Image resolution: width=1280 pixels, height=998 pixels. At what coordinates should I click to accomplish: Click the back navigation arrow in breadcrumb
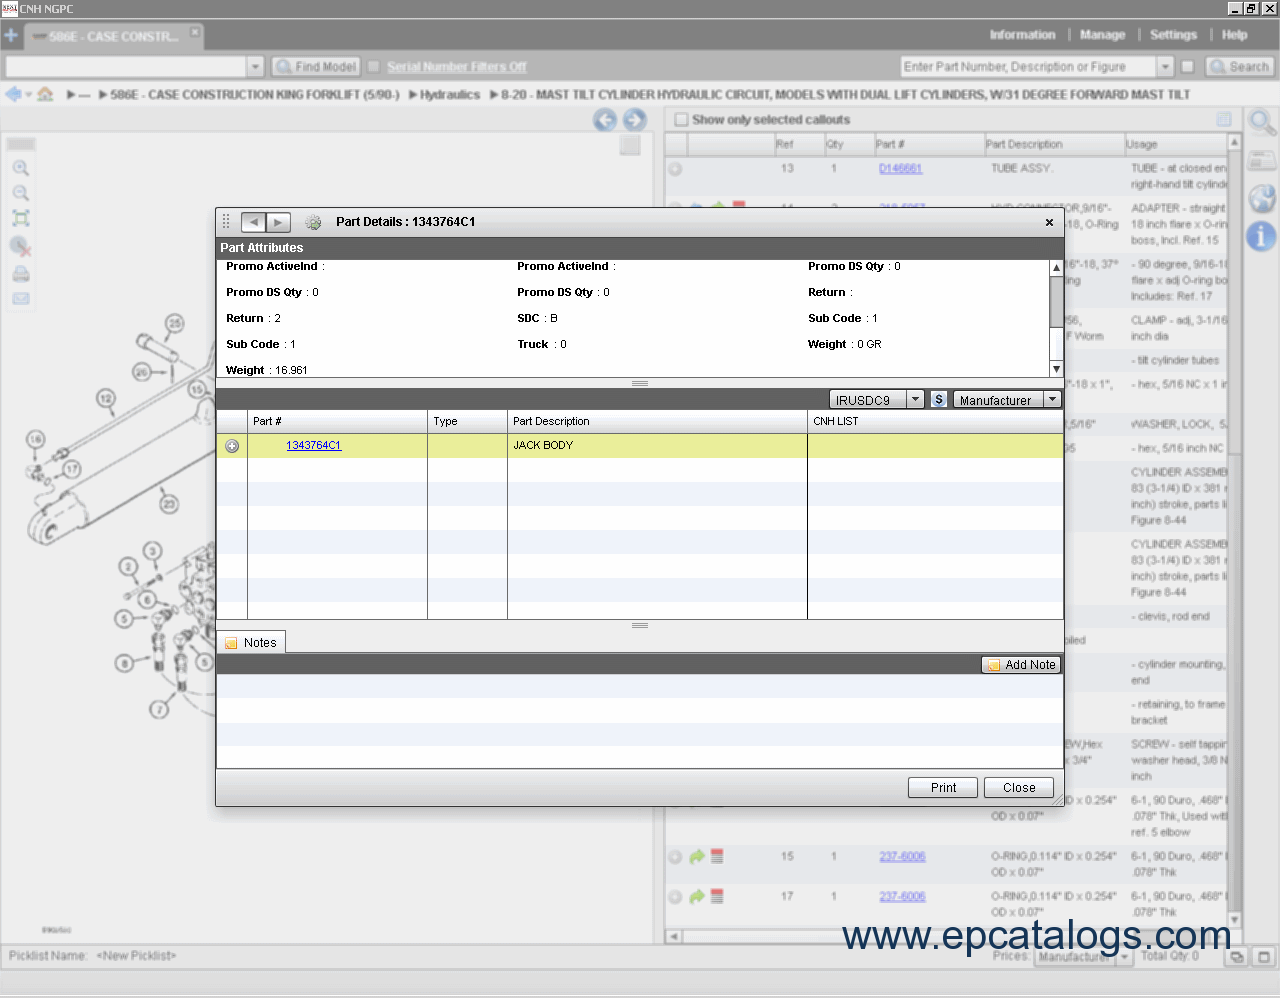click(13, 94)
